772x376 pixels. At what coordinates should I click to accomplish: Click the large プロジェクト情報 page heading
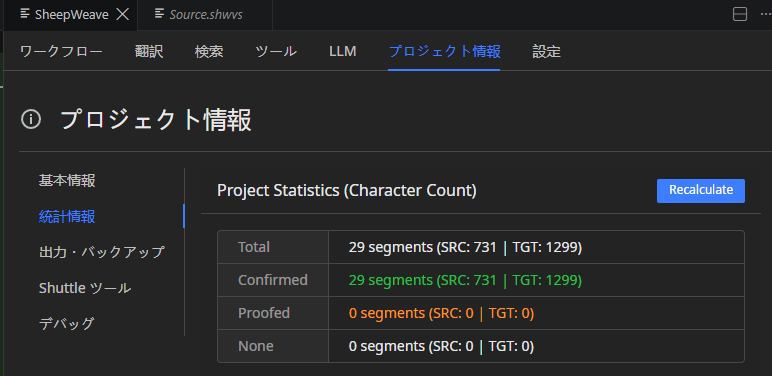point(156,120)
